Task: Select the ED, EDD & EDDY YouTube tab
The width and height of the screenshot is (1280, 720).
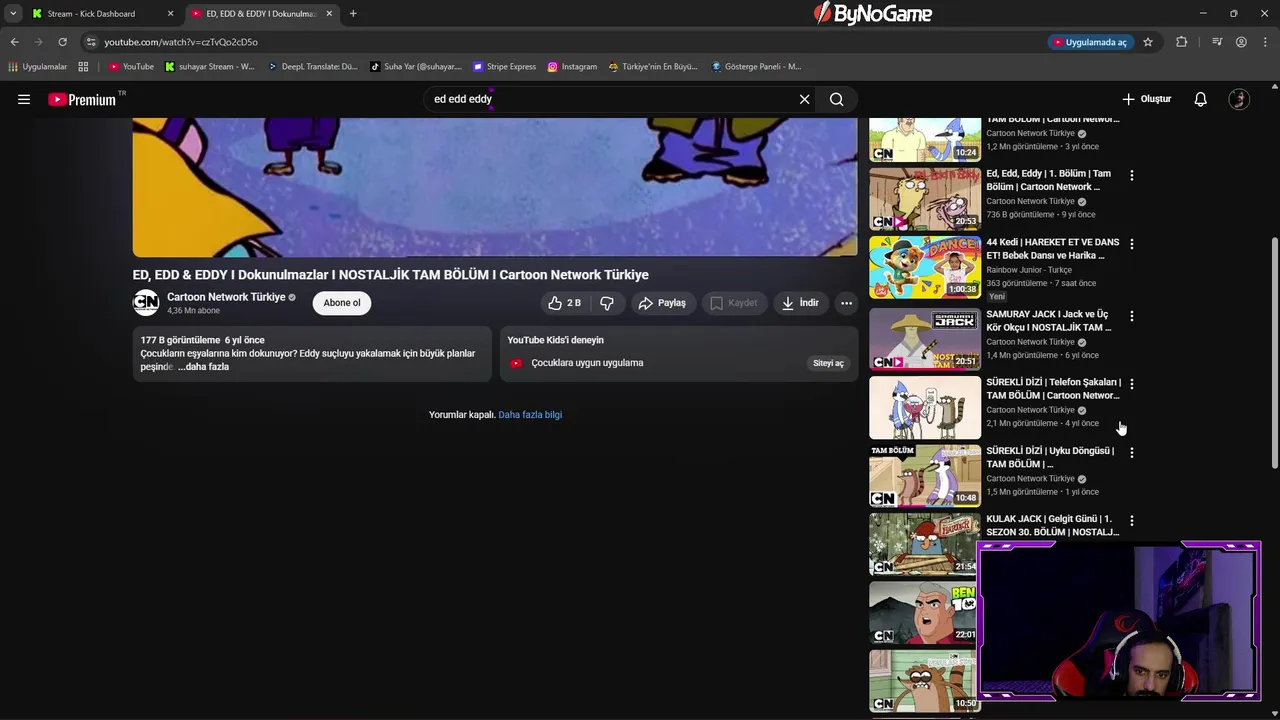Action: (262, 14)
